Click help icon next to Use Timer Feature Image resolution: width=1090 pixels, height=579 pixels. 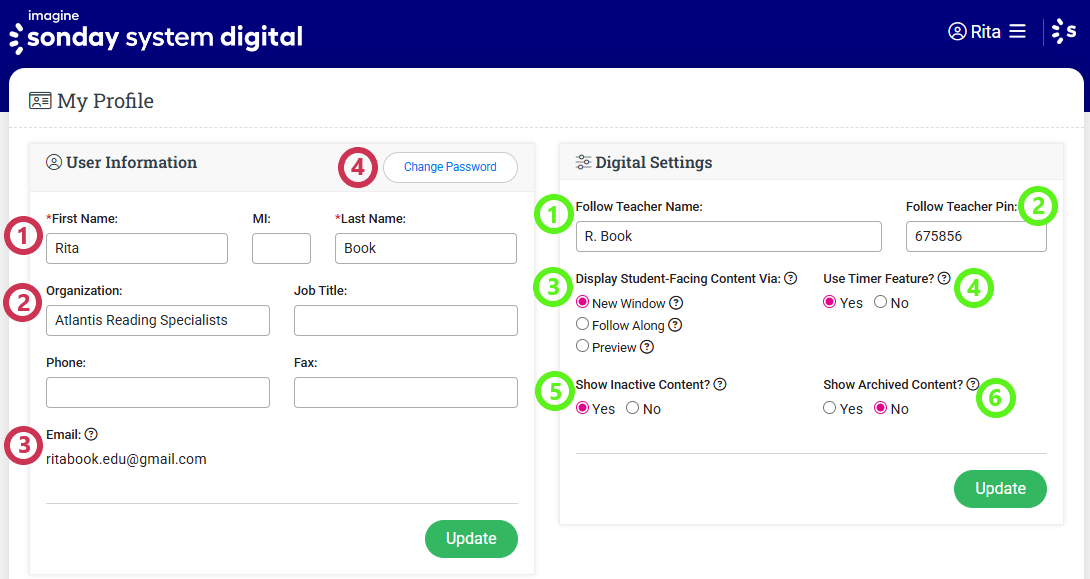[944, 278]
